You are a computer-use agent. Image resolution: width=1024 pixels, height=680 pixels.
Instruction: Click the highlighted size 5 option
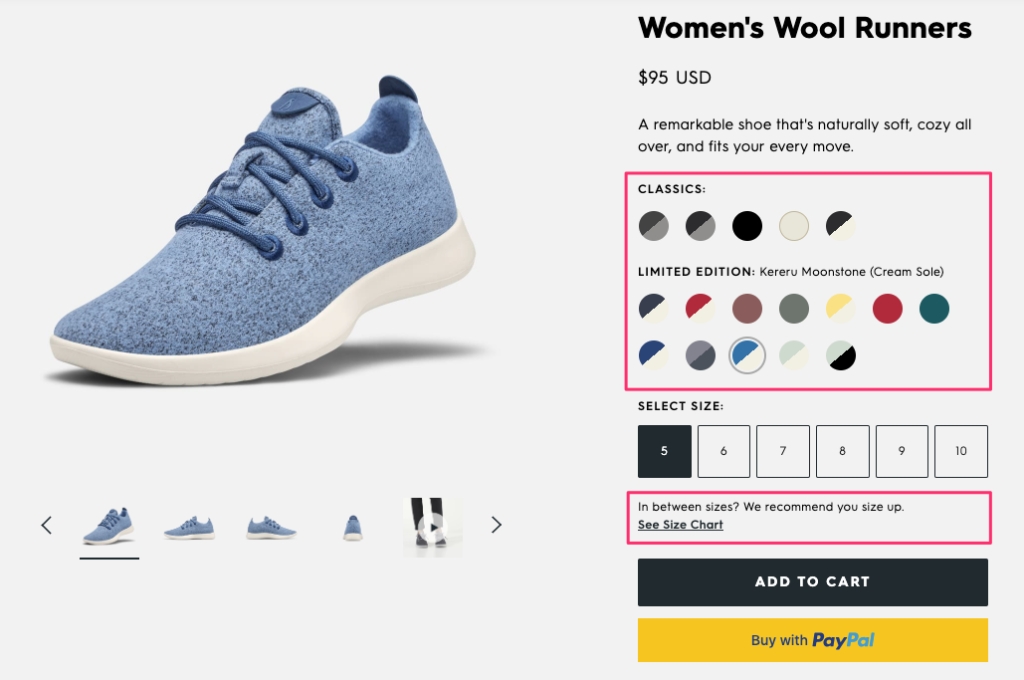click(x=664, y=451)
